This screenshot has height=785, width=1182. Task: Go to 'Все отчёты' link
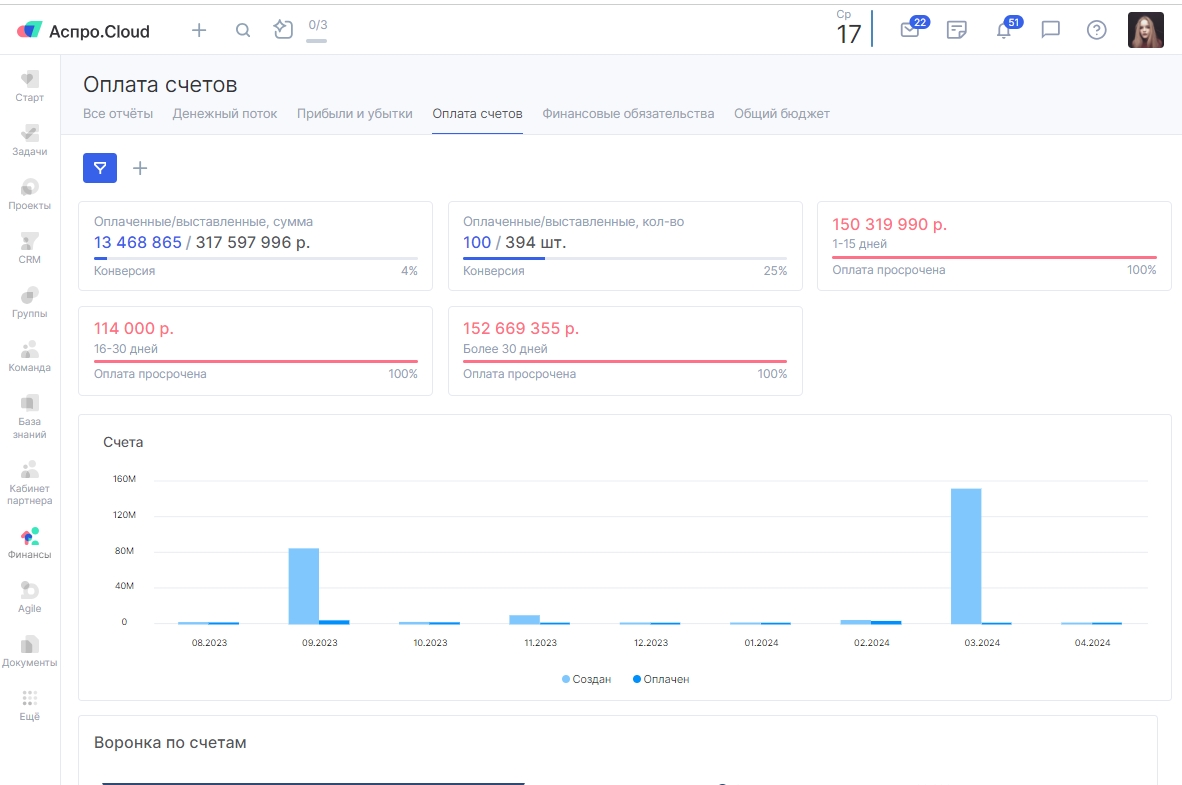[x=118, y=114]
